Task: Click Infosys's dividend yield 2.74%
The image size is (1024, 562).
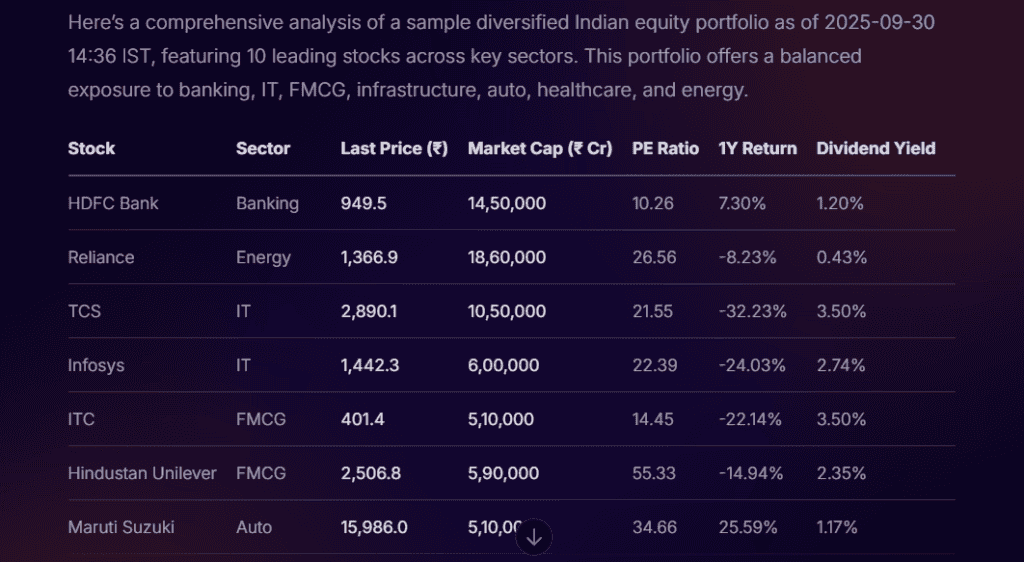Action: pos(840,365)
